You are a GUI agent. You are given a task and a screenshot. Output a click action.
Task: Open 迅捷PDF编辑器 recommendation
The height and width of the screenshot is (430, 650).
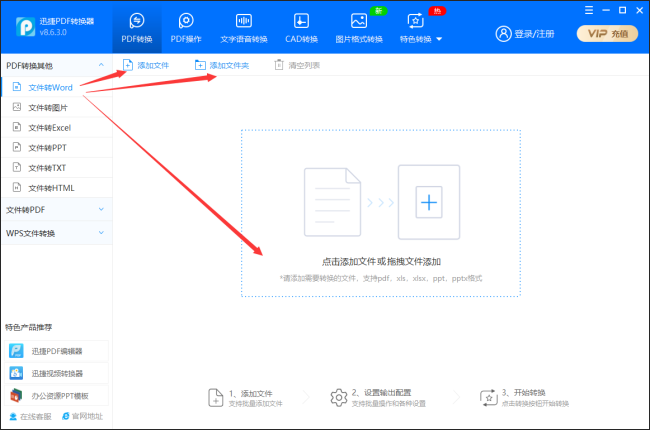57,351
